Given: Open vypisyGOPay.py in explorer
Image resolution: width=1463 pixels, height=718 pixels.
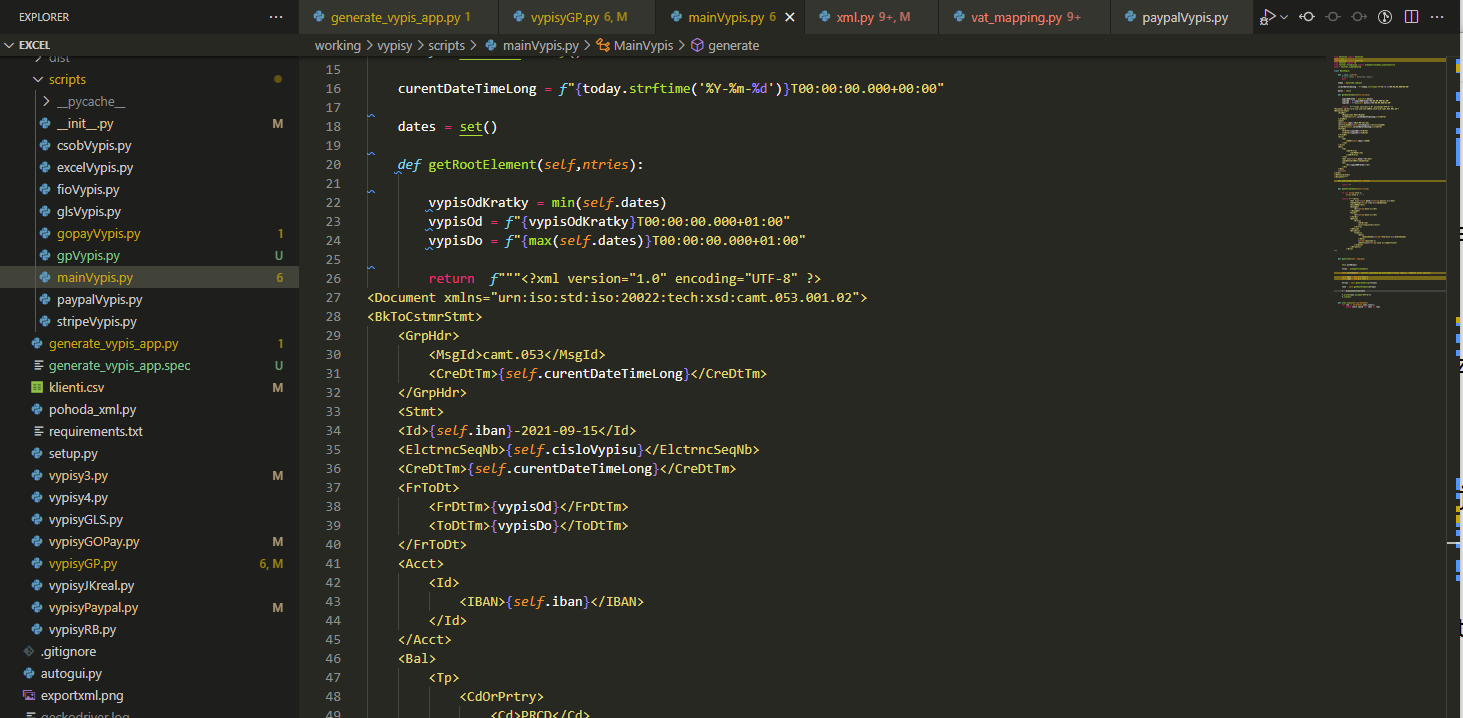Looking at the screenshot, I should click(149, 541).
